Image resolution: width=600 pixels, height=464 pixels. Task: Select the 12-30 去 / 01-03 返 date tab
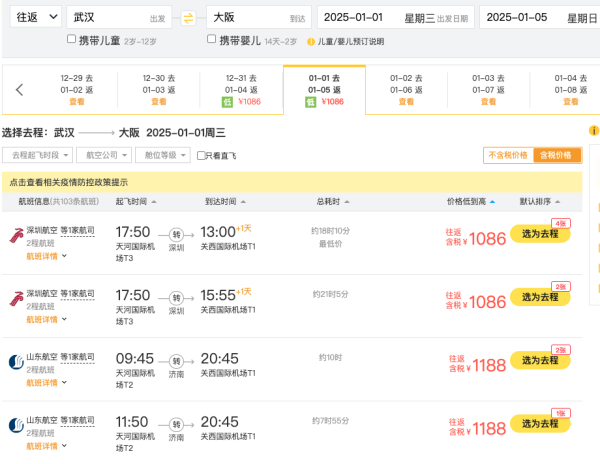[x=159, y=90]
